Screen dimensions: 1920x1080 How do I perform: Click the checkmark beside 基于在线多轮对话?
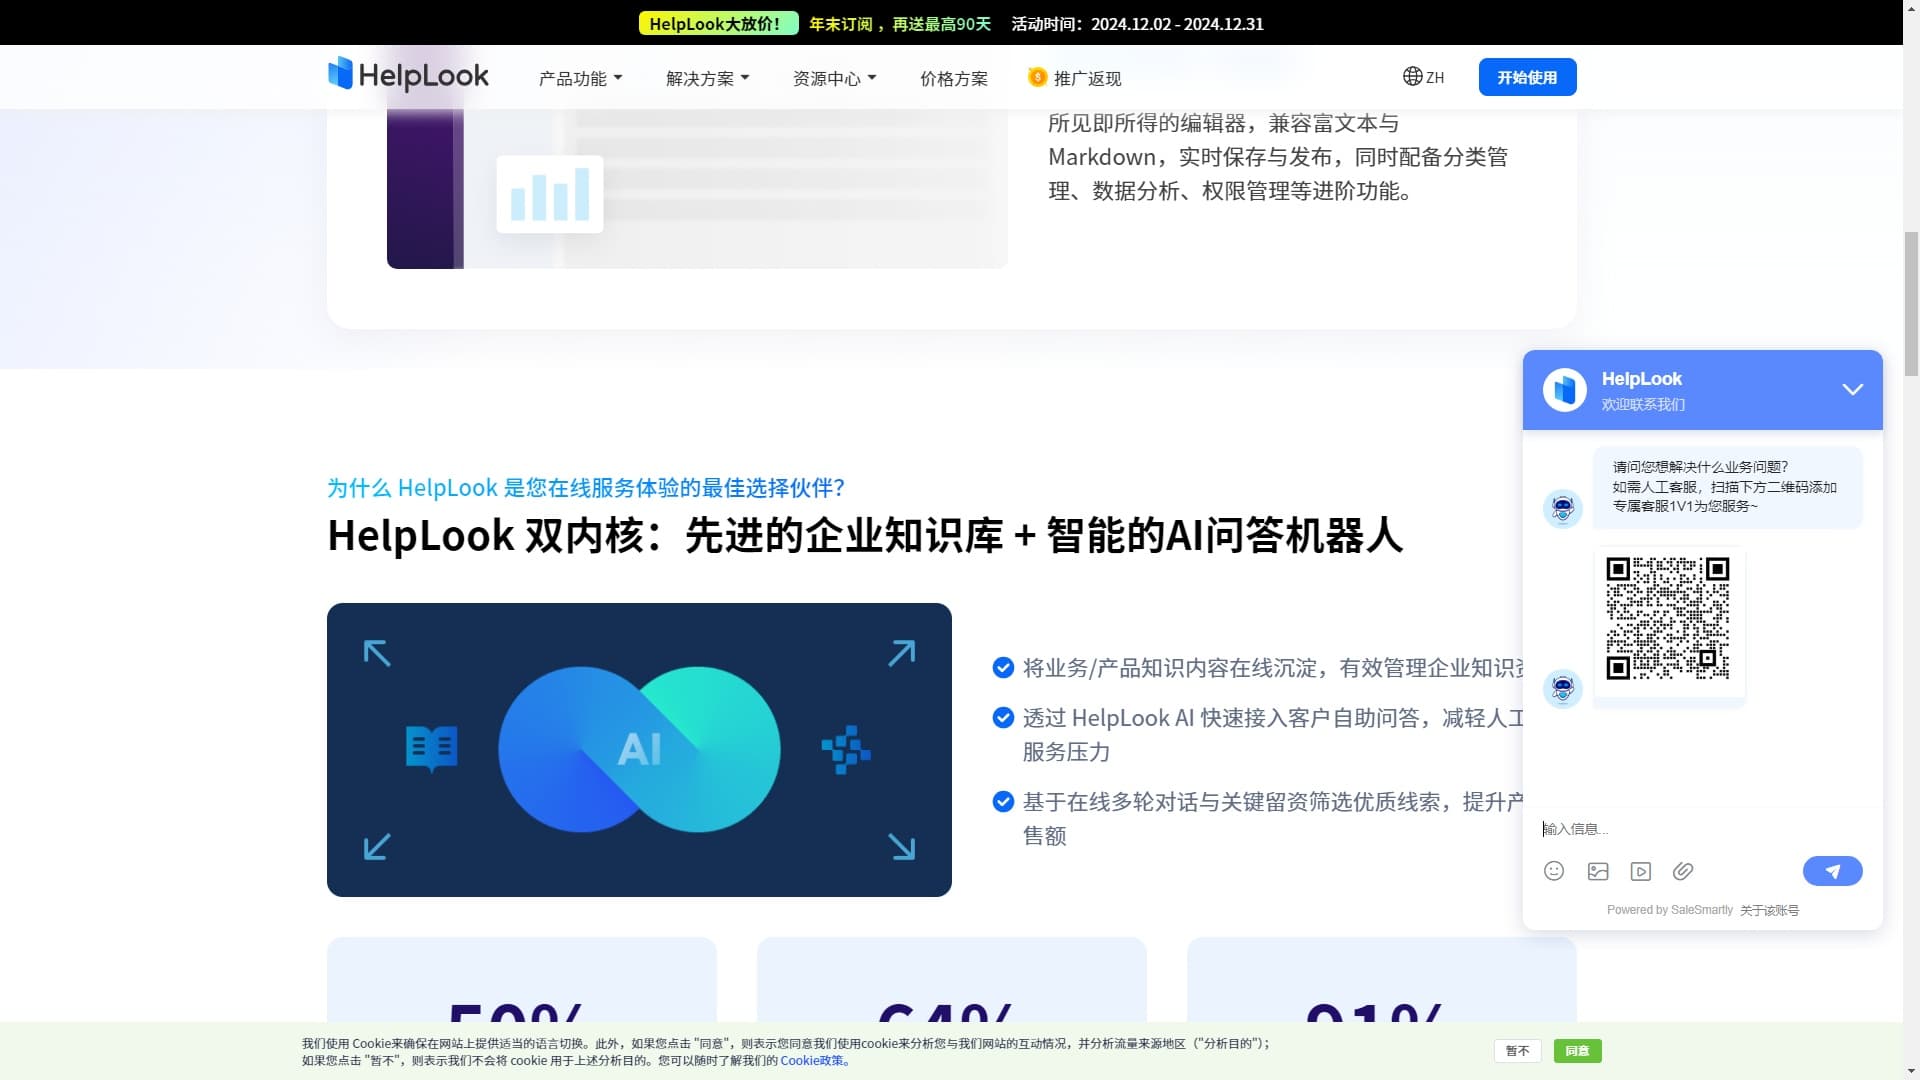pyautogui.click(x=1003, y=802)
